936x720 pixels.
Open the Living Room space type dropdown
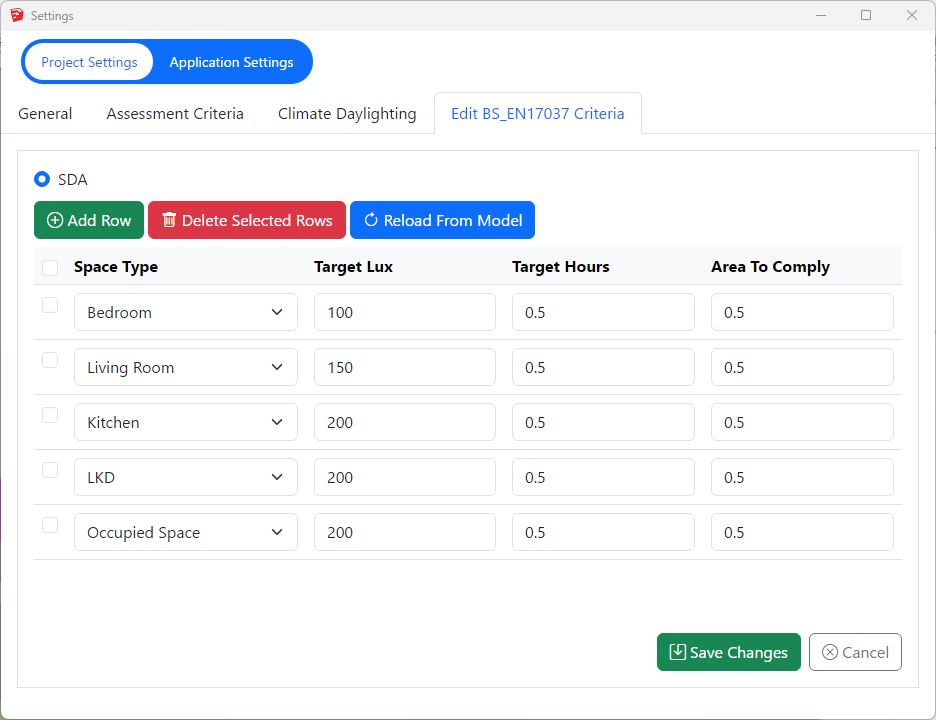[x=186, y=367]
